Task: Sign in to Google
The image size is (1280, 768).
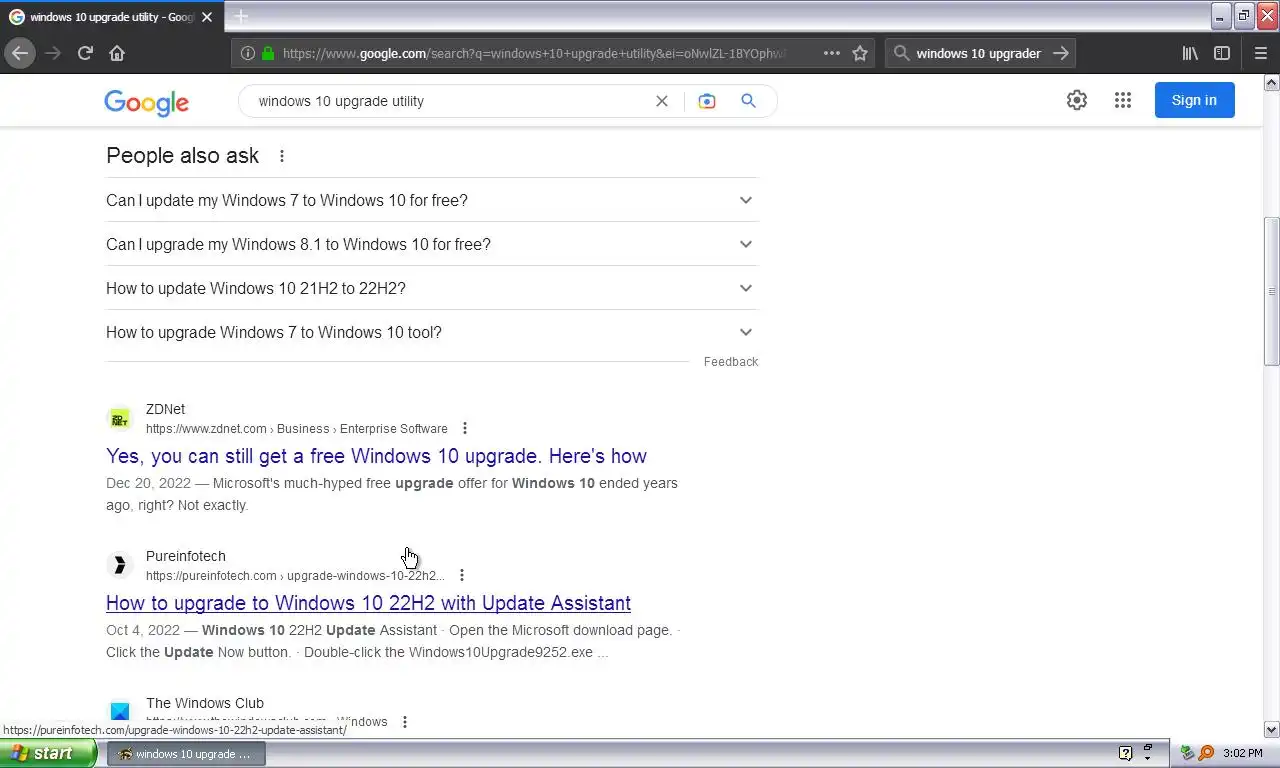Action: pos(1194,100)
